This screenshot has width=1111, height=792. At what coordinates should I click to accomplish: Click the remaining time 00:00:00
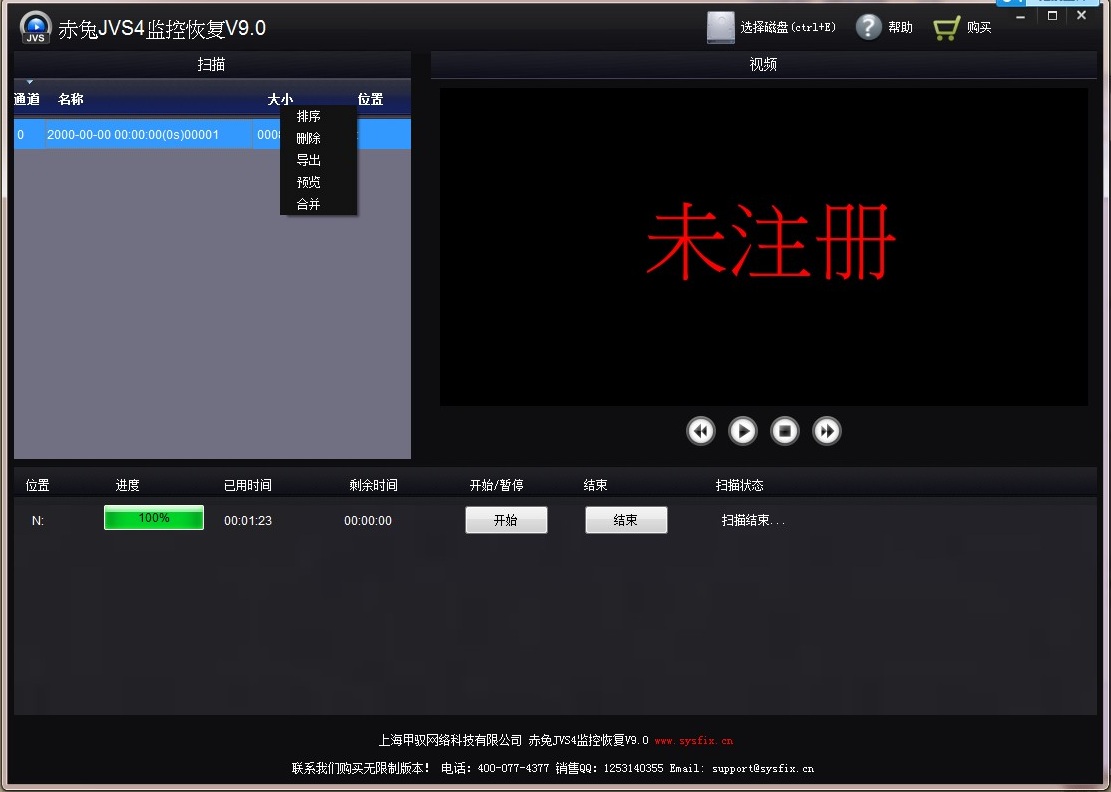click(x=368, y=521)
